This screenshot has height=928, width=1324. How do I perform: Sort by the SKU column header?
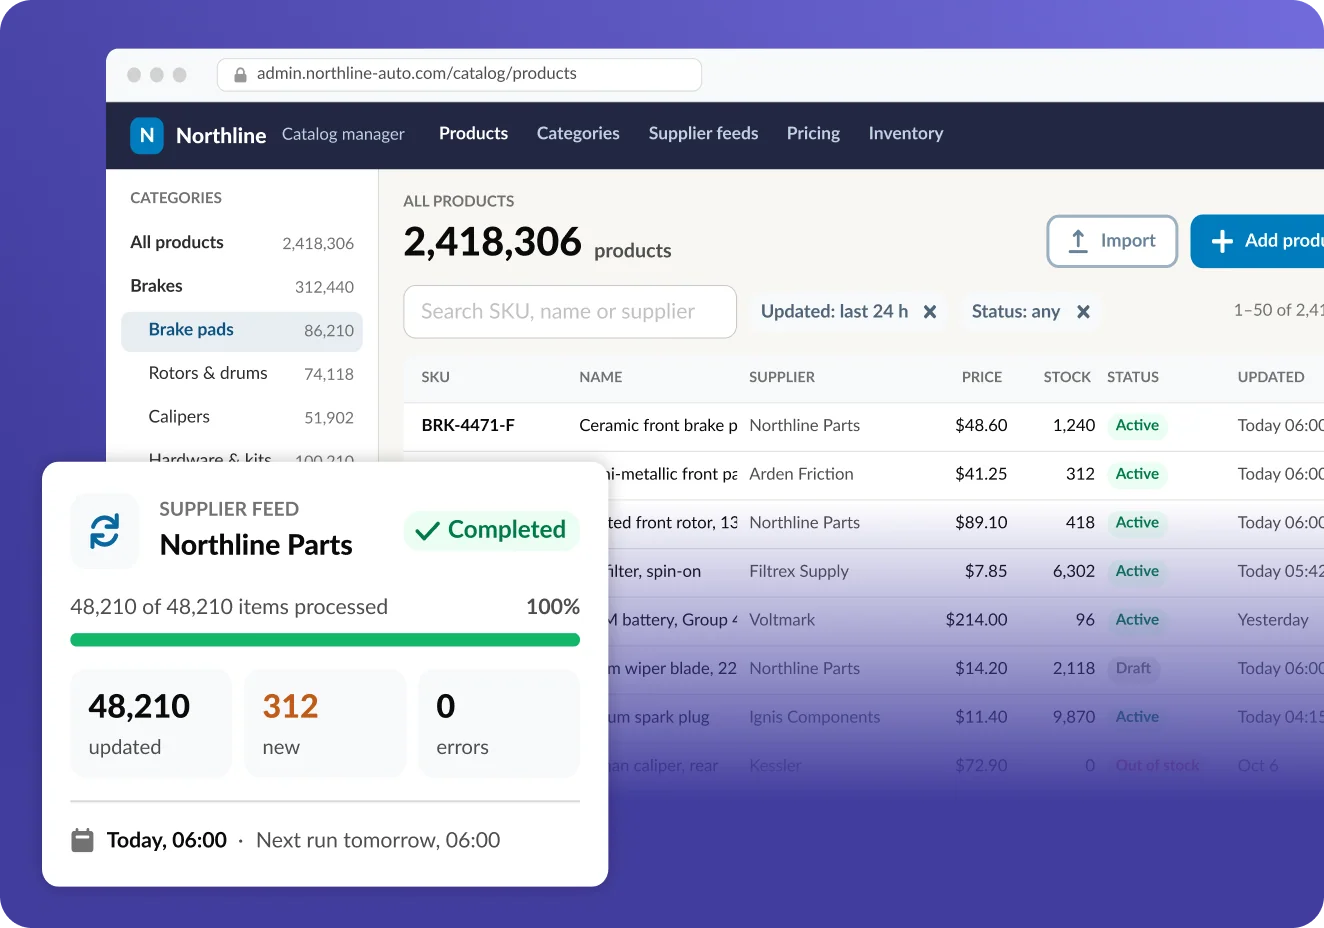435,378
